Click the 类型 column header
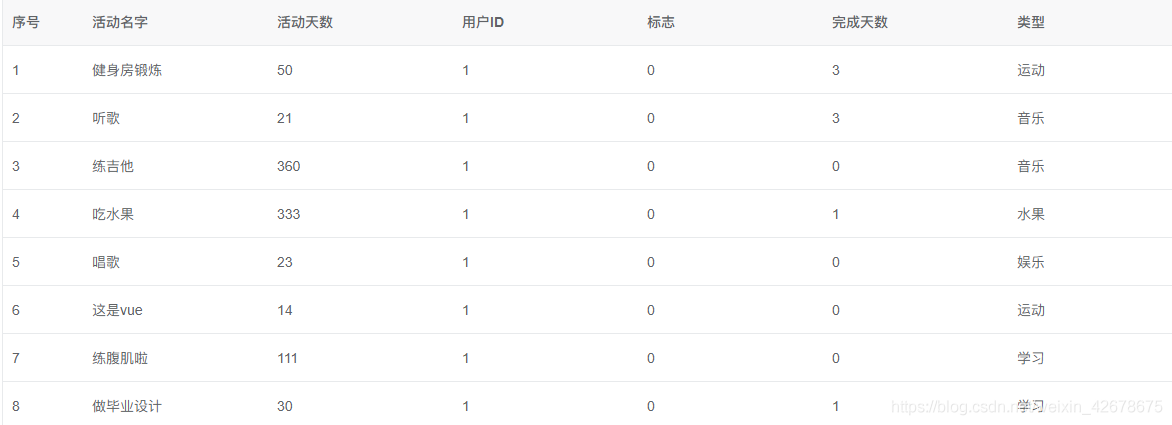This screenshot has height=425, width=1172. 1031,22
